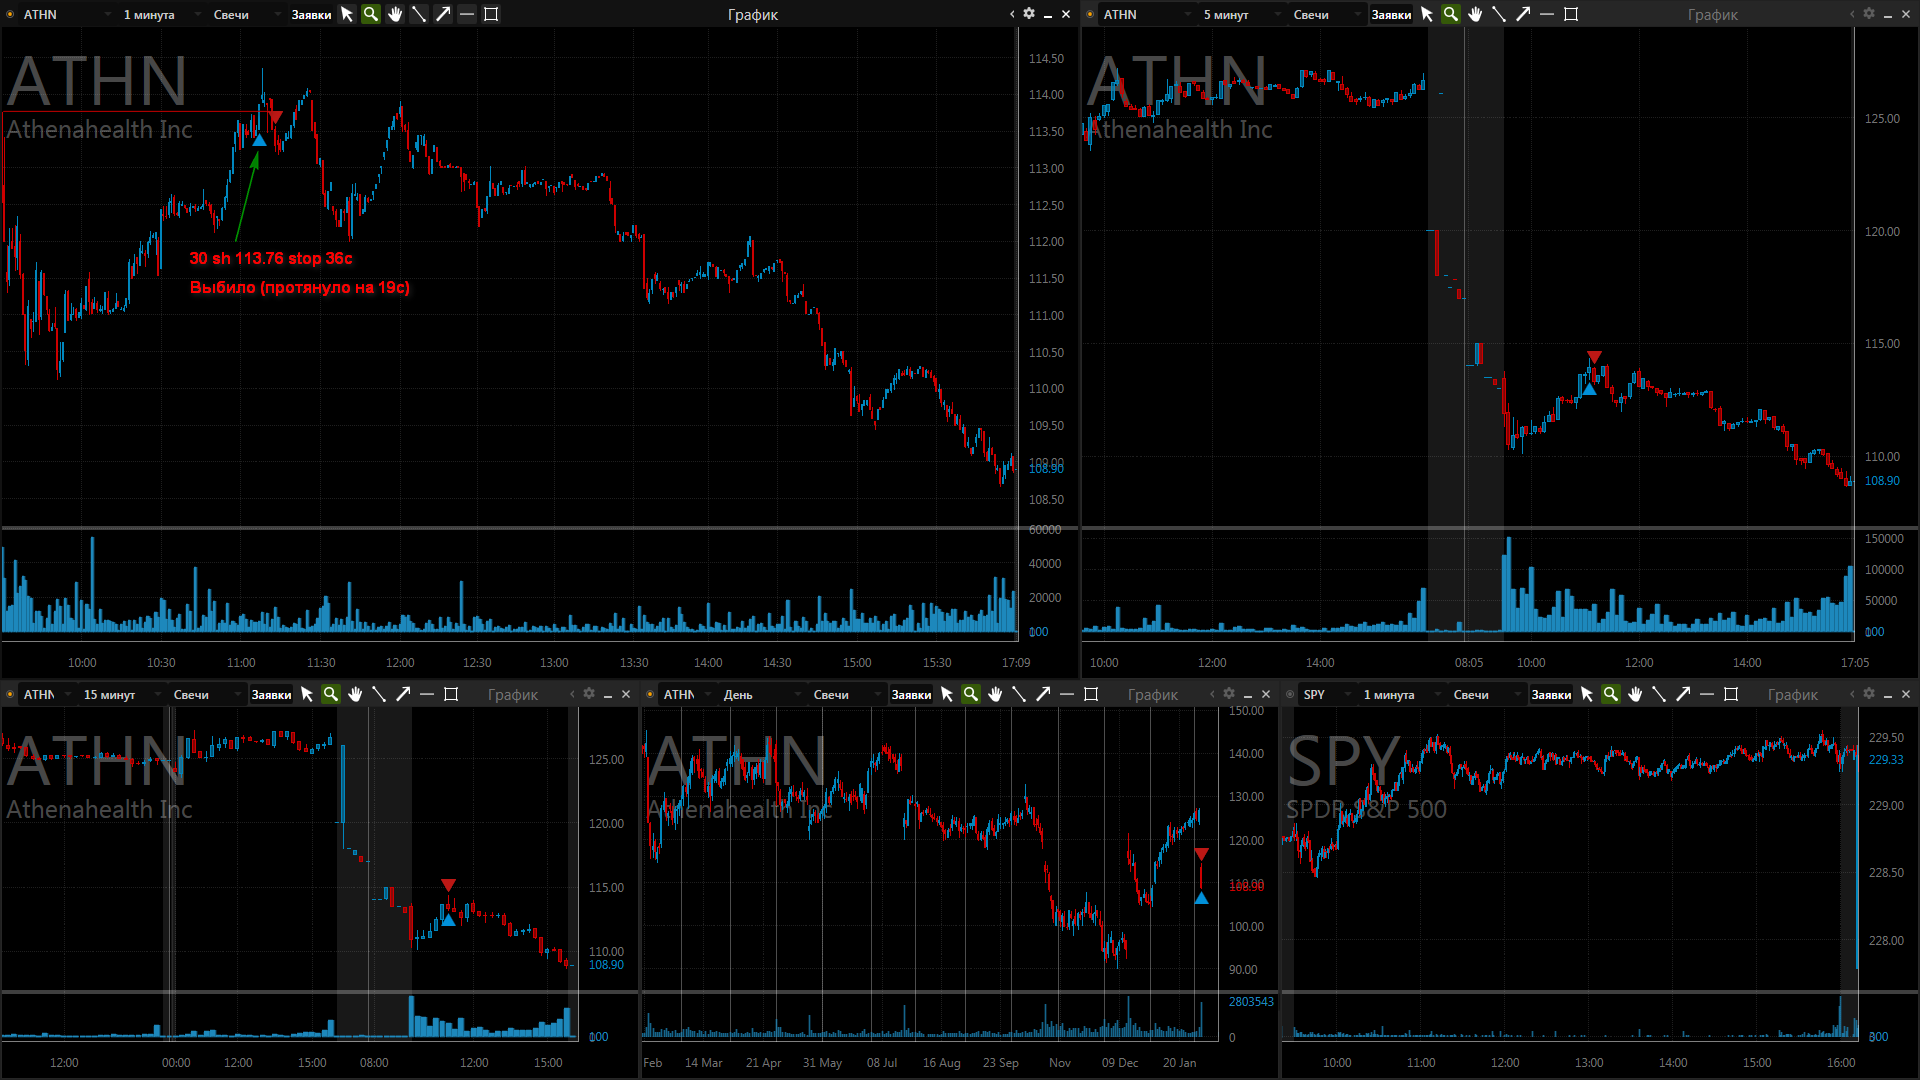Viewport: 1920px width, 1080px height.
Task: Choose the arrow drawing tool in 5 минут chart
Action: tap(1523, 14)
